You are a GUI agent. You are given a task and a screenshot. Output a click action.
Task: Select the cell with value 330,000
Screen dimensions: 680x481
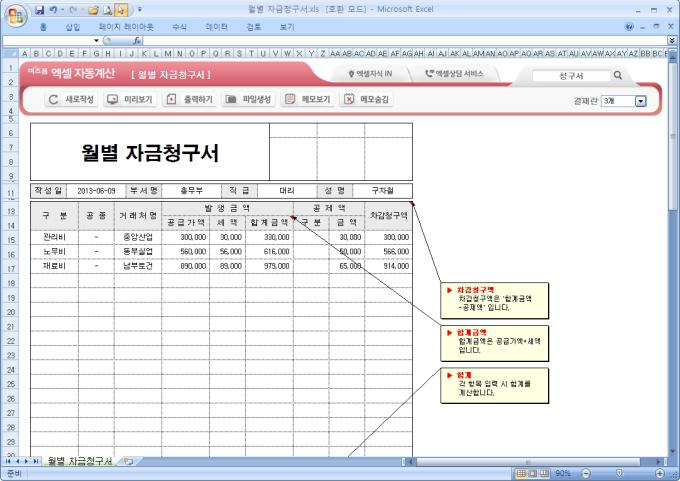pos(269,237)
